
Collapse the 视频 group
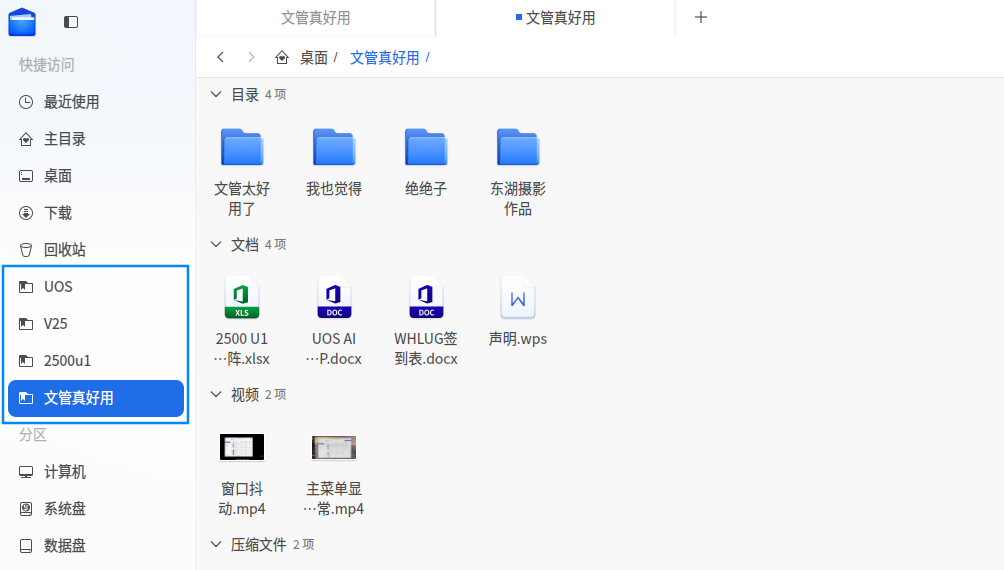216,394
